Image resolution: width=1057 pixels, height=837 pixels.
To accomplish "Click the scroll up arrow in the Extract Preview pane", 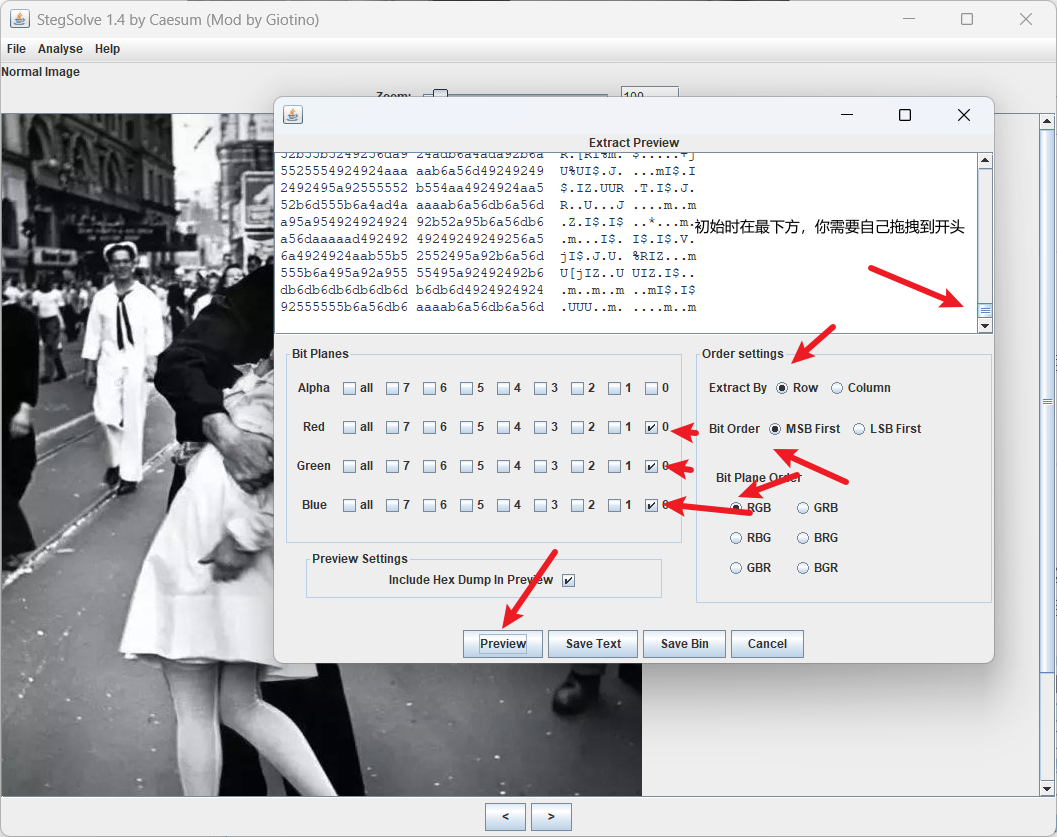I will [985, 161].
